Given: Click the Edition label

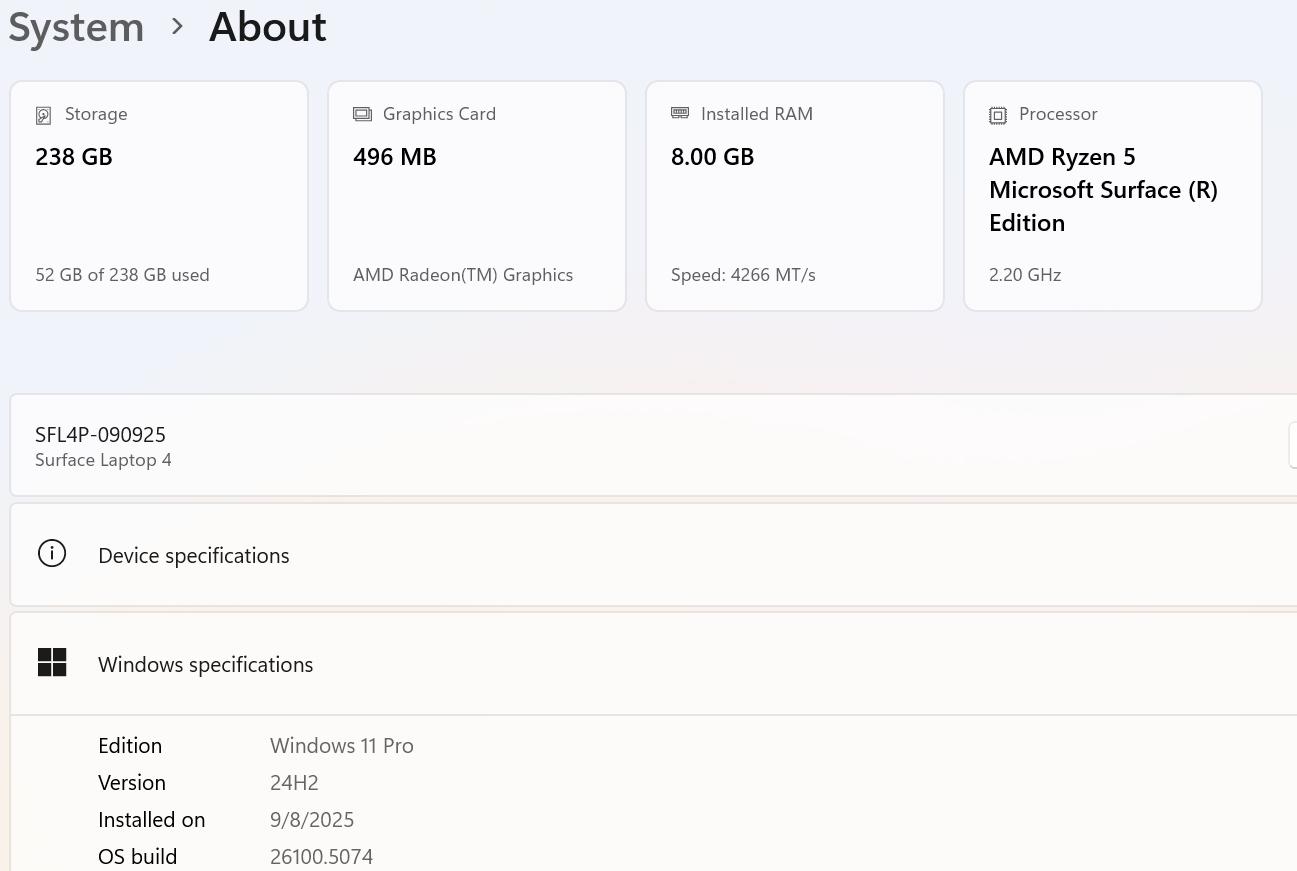Looking at the screenshot, I should click(x=130, y=746).
